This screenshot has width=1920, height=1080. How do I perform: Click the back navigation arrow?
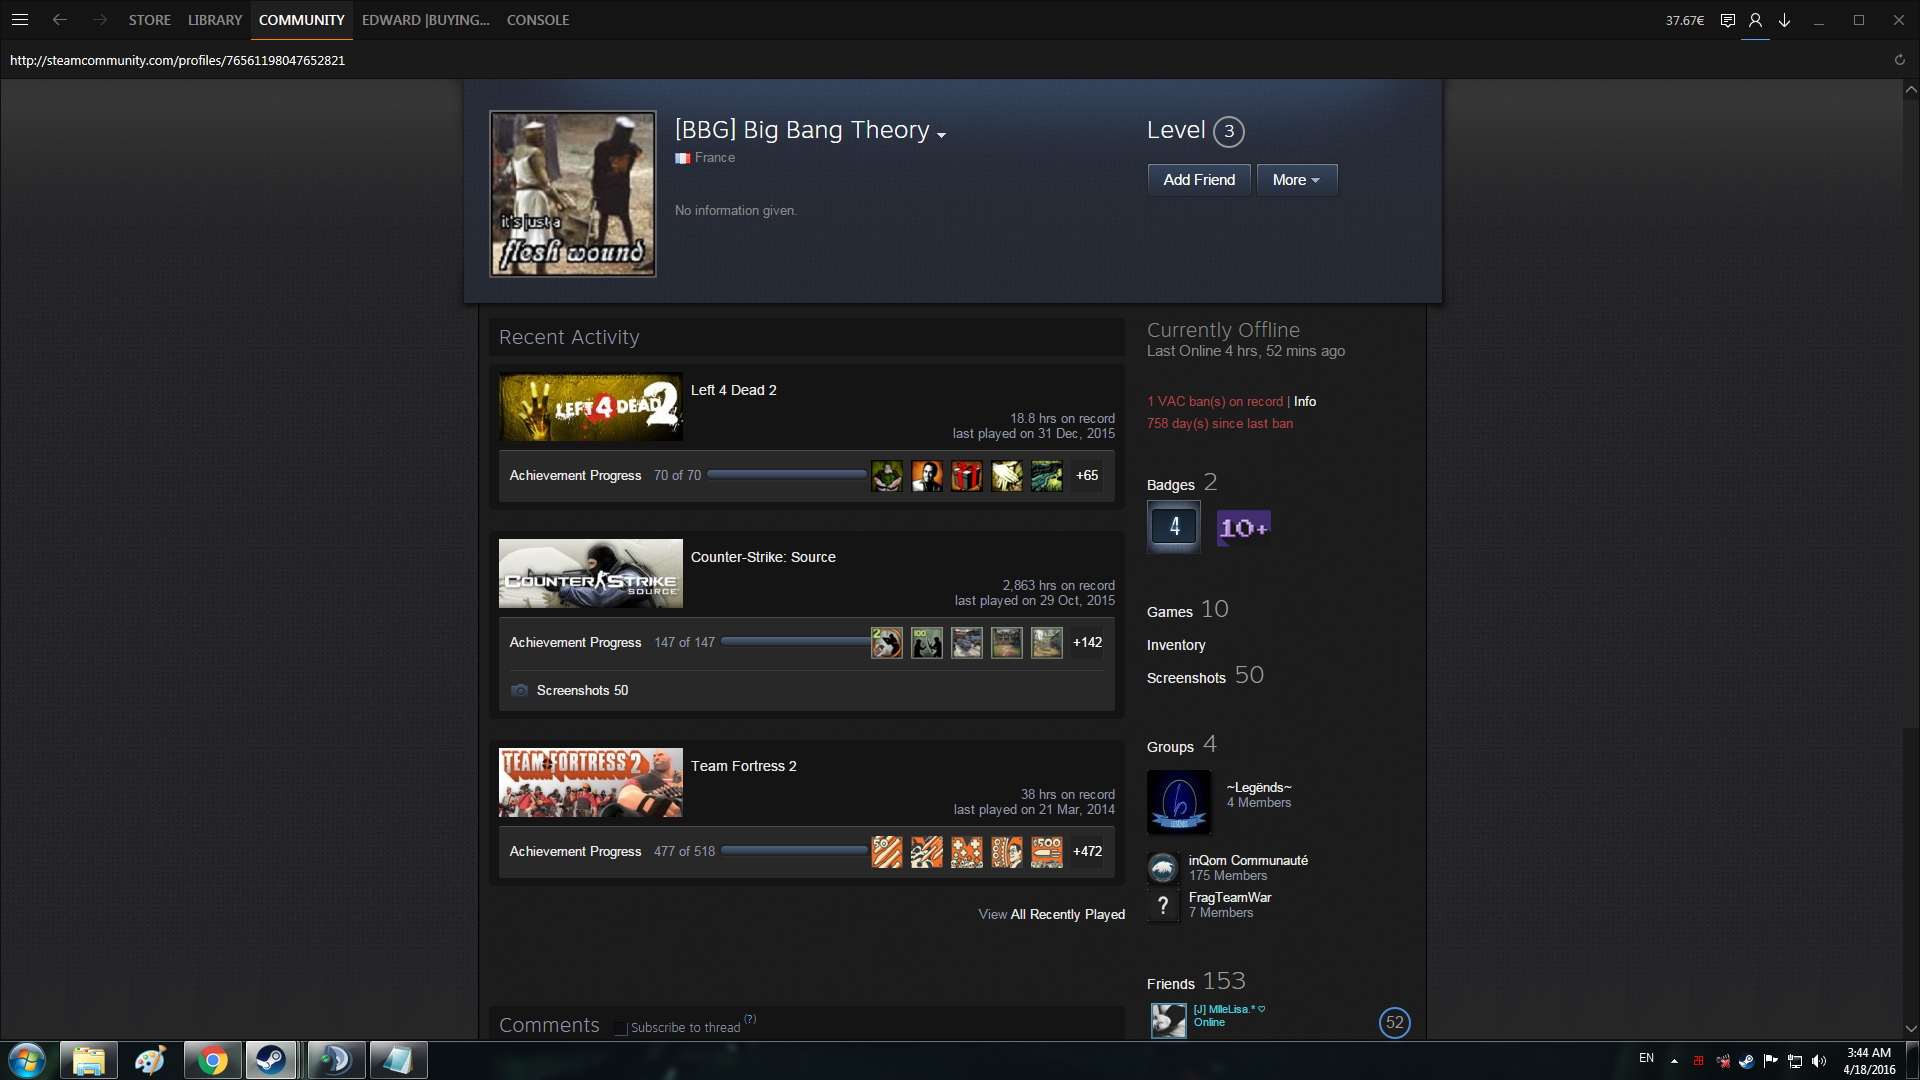(x=60, y=20)
